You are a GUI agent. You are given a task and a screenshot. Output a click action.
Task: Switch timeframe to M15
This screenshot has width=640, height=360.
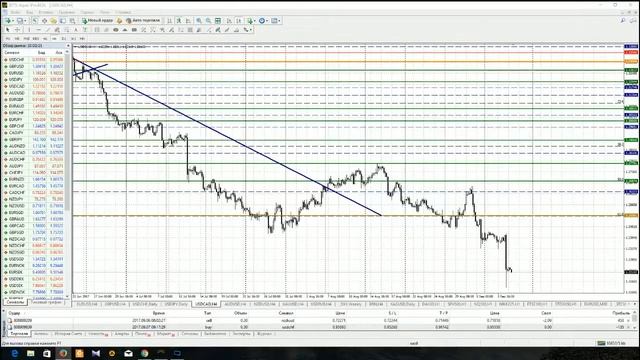pos(27,38)
